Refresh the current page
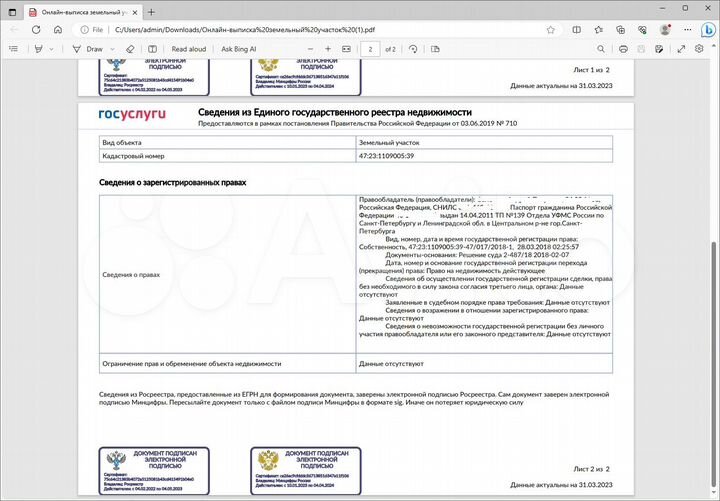 [36, 30]
